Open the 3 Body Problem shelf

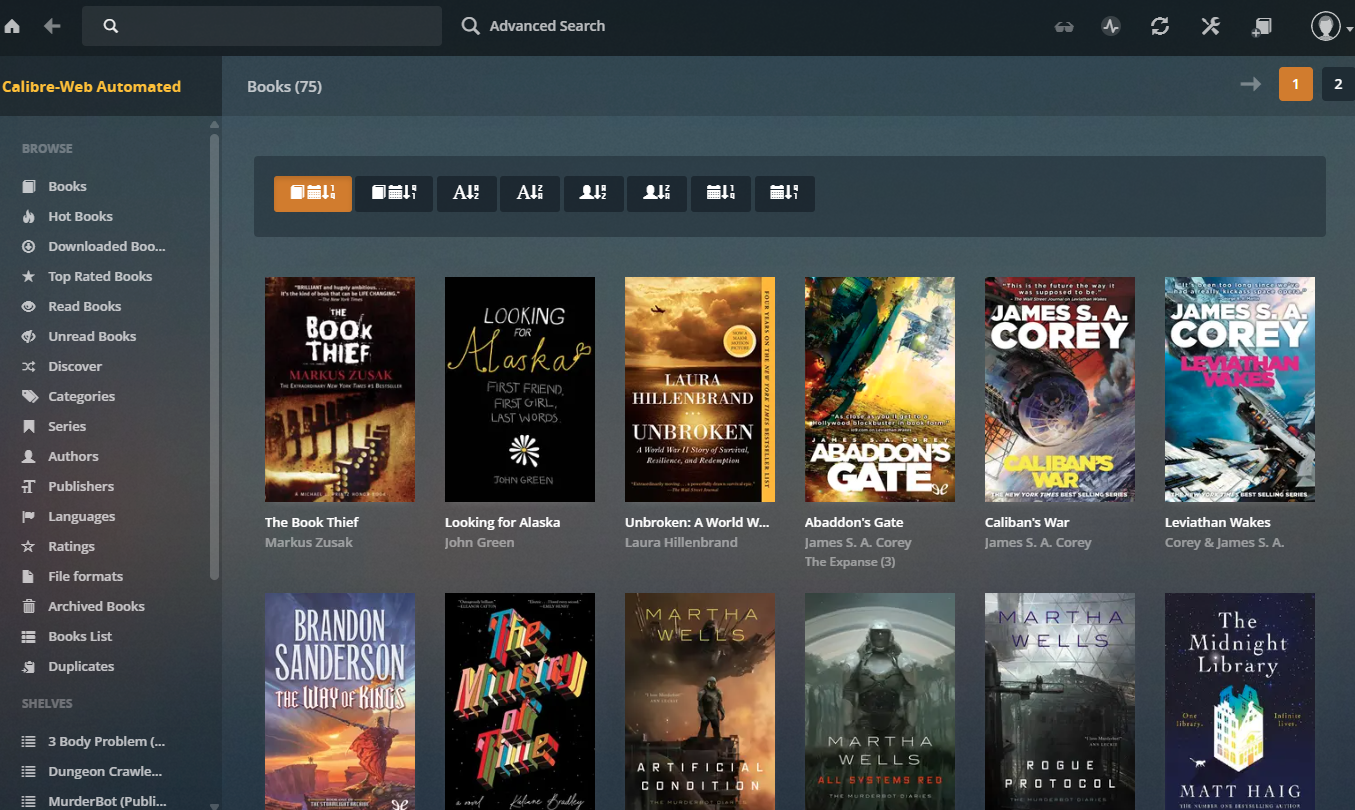[106, 741]
